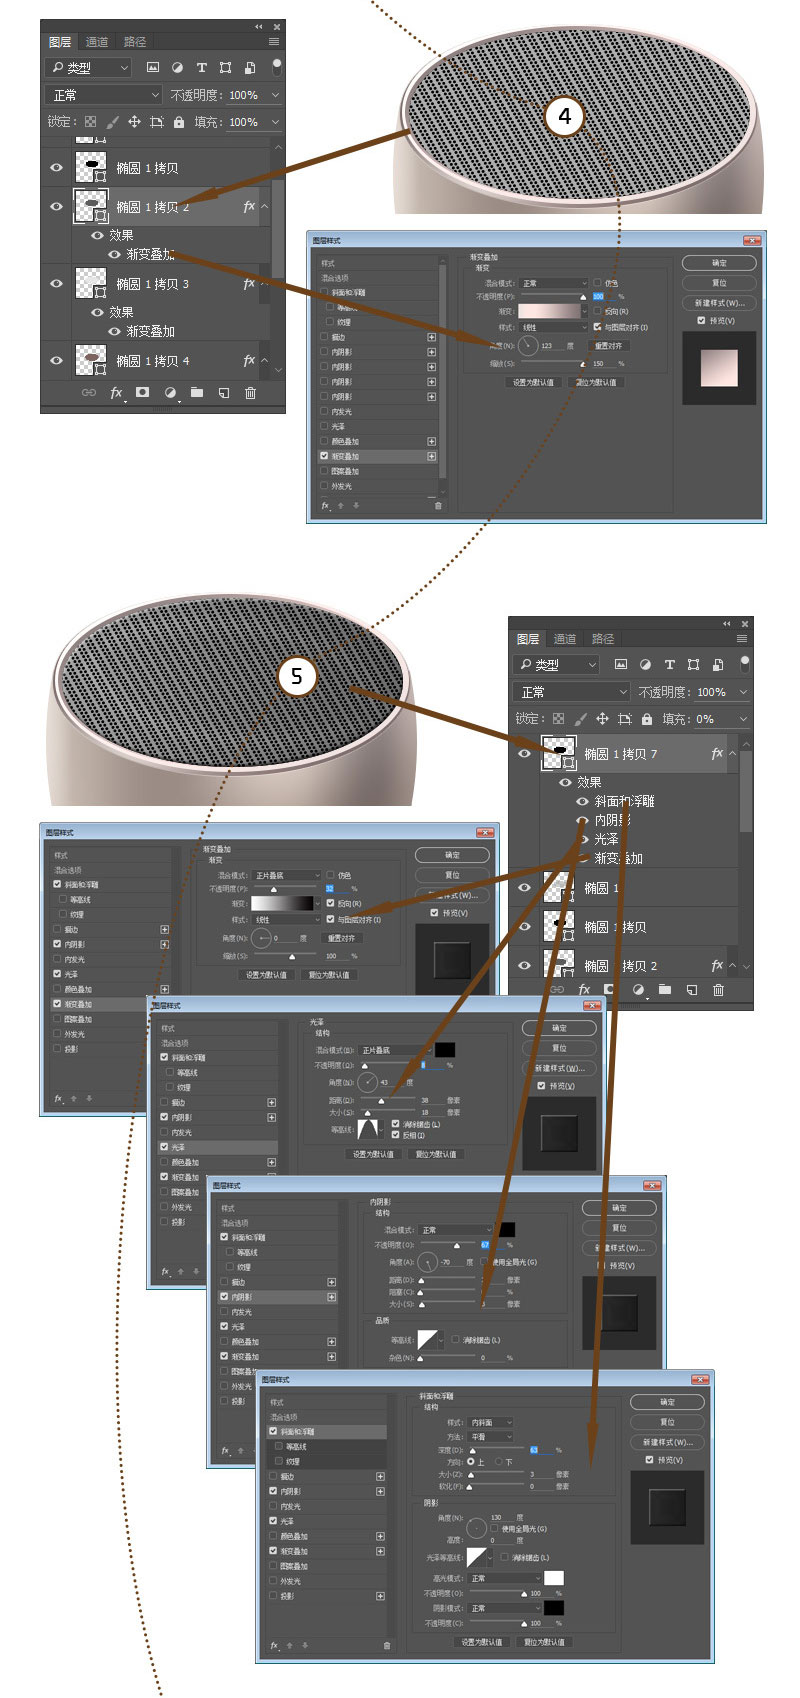Create new group in upper Layers panel
Viewport: 800px width, 1698px height.
[197, 393]
